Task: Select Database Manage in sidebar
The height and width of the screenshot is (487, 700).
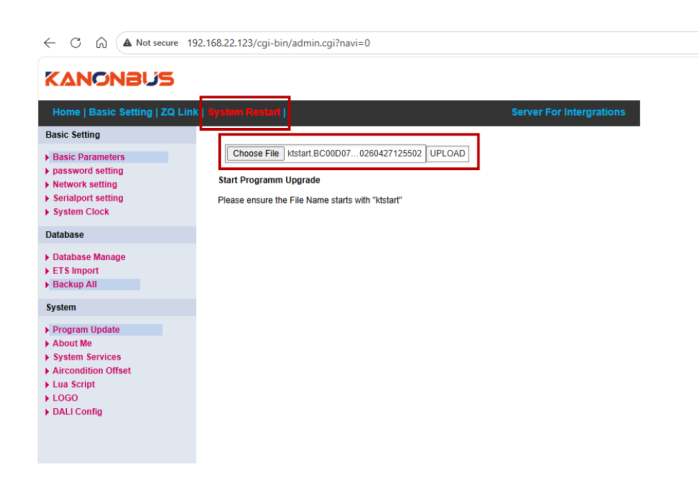Action: 89,257
